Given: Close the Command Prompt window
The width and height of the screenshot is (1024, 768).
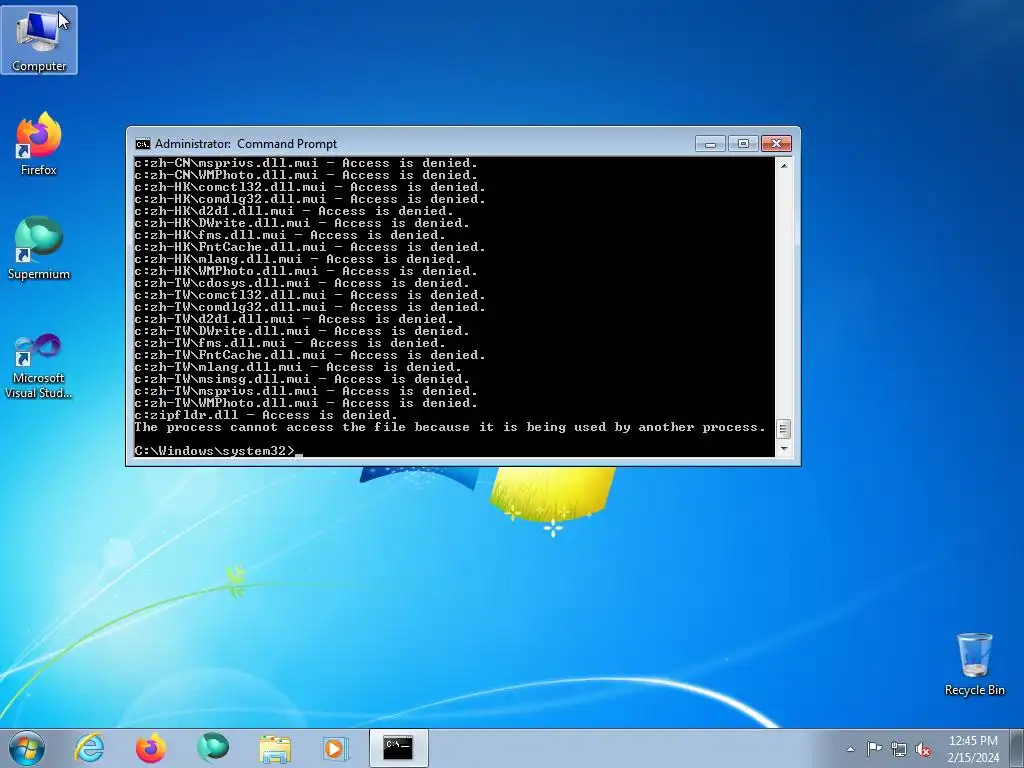Looking at the screenshot, I should (776, 144).
